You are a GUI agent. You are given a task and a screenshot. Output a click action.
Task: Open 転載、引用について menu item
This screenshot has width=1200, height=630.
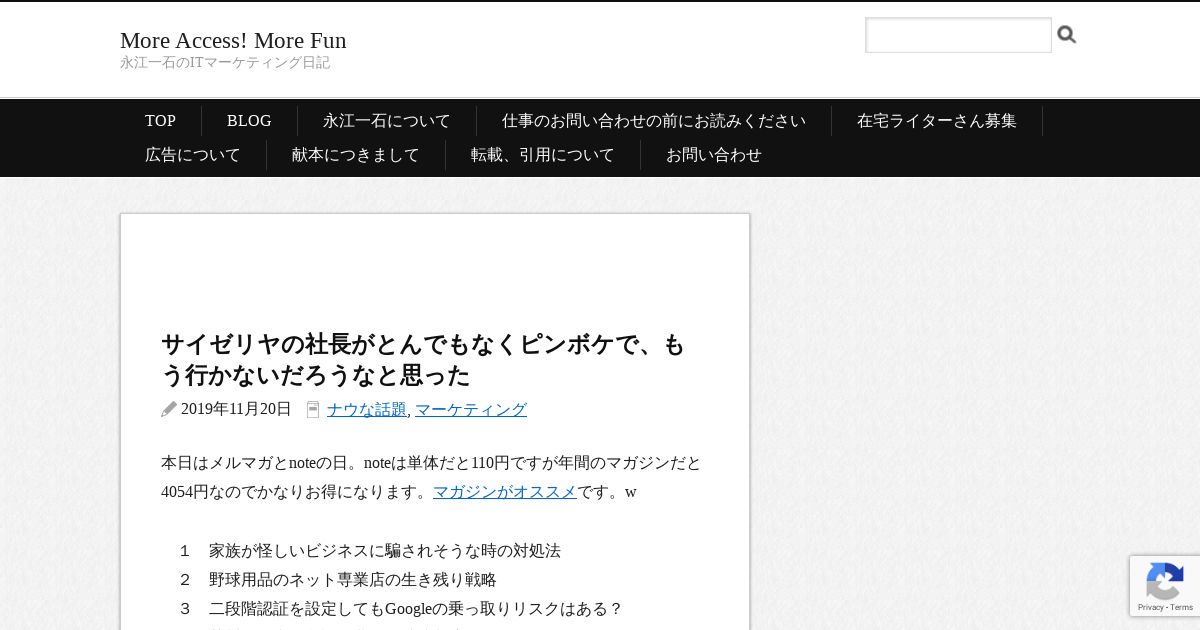tap(543, 155)
